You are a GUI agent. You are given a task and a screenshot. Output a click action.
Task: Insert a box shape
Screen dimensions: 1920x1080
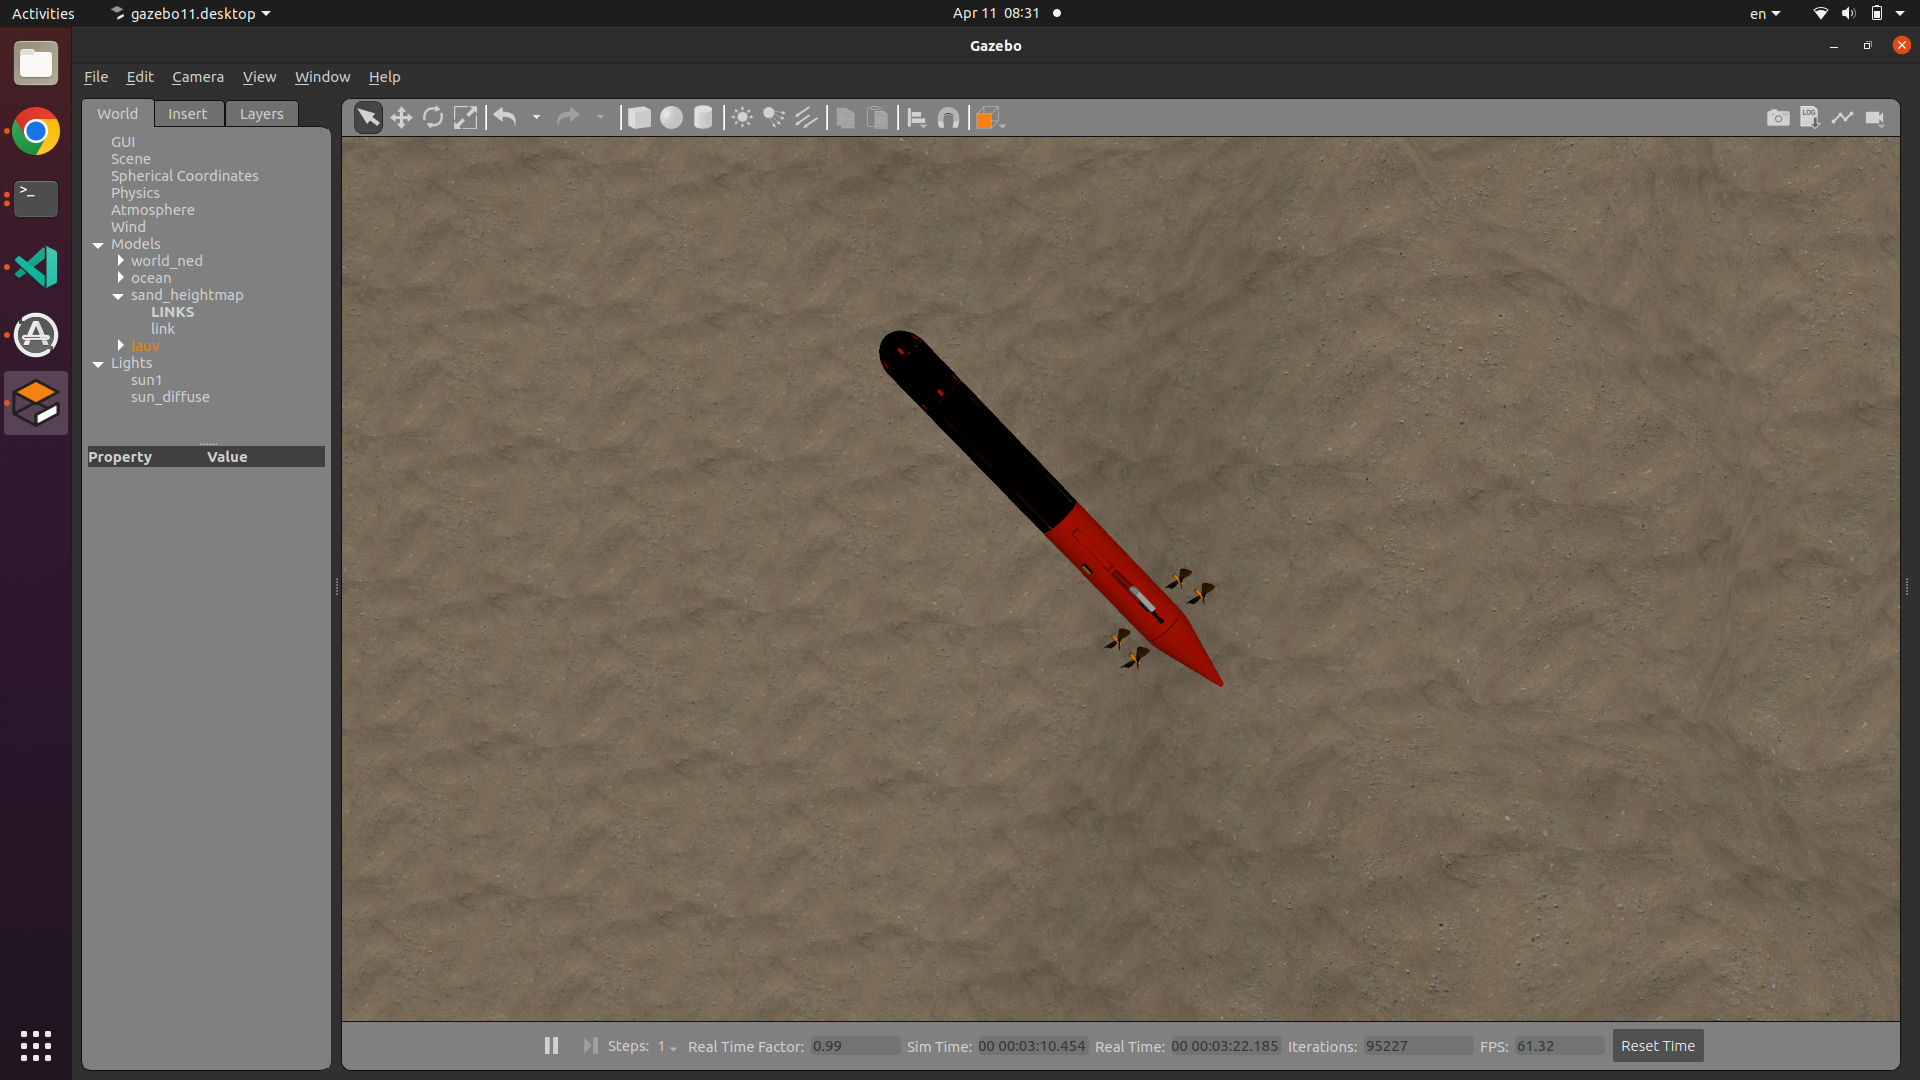tap(639, 118)
